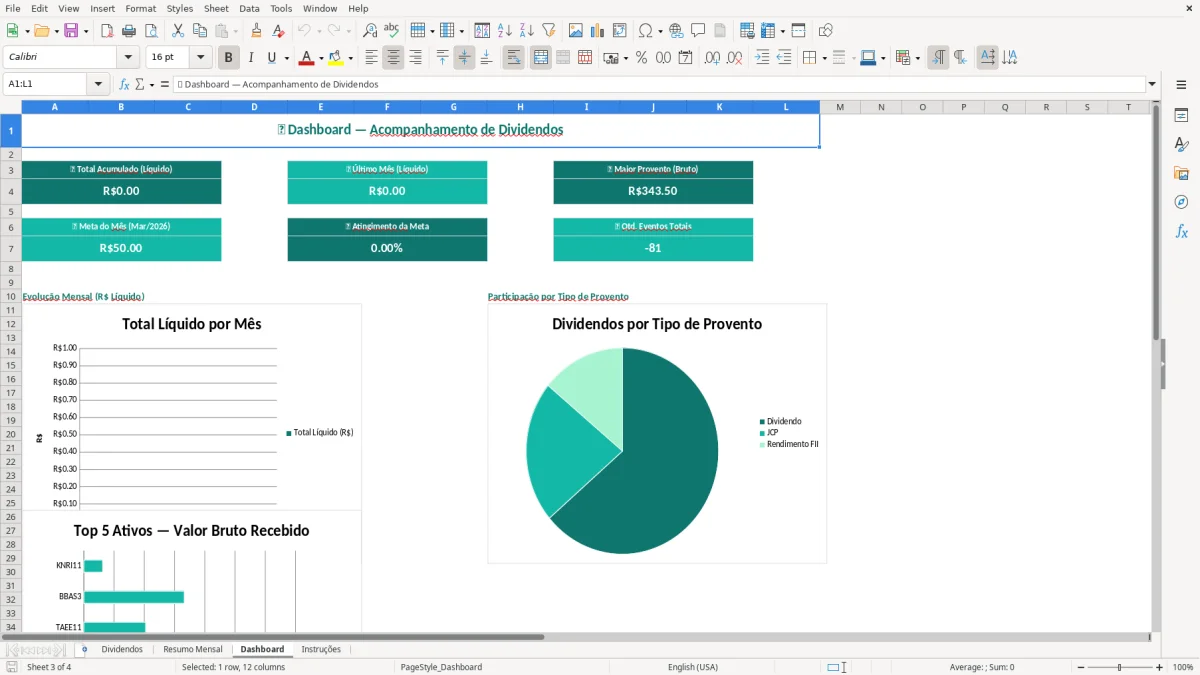Click the Add Decimal Place icon

point(712,58)
